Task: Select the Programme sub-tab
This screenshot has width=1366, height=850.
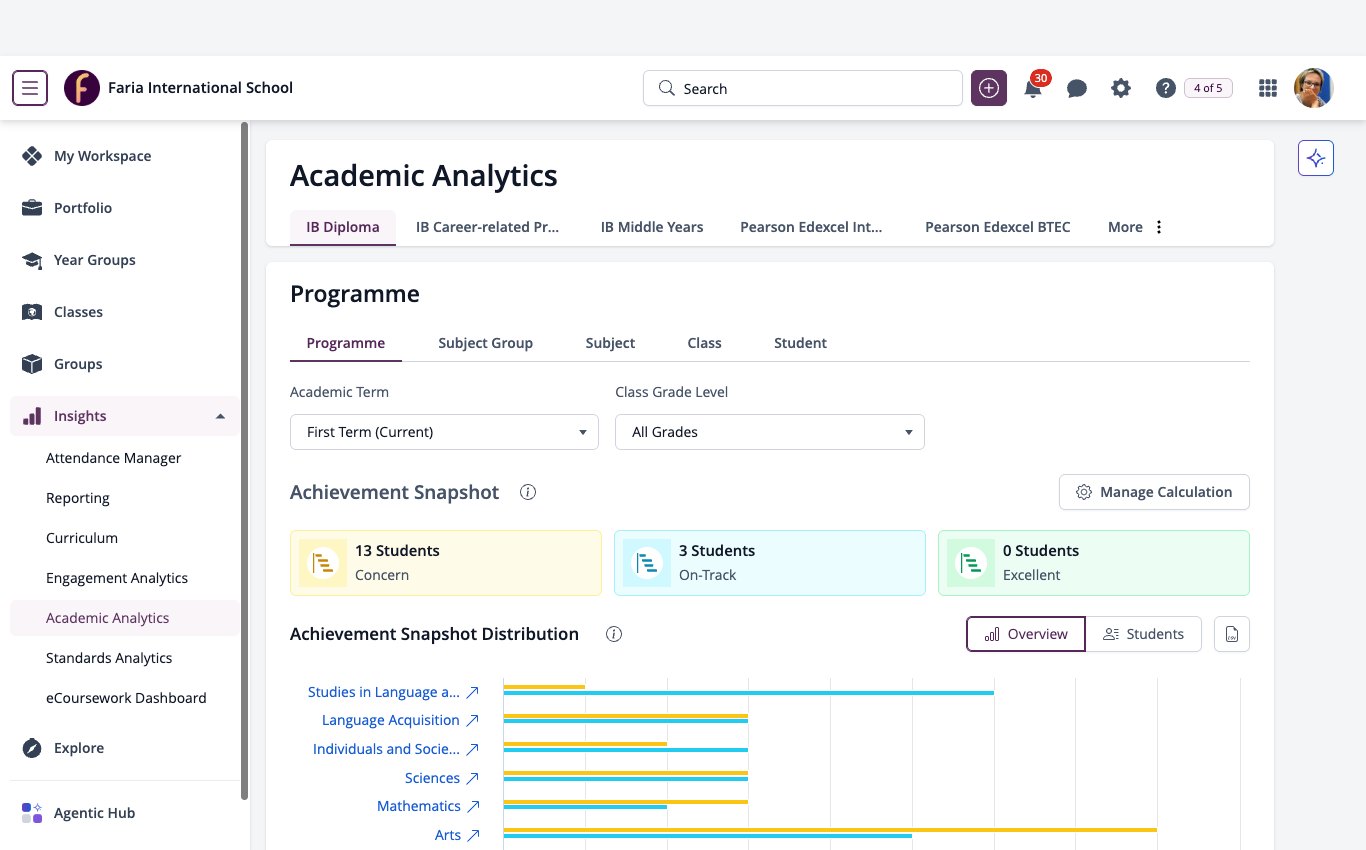Action: [x=346, y=343]
